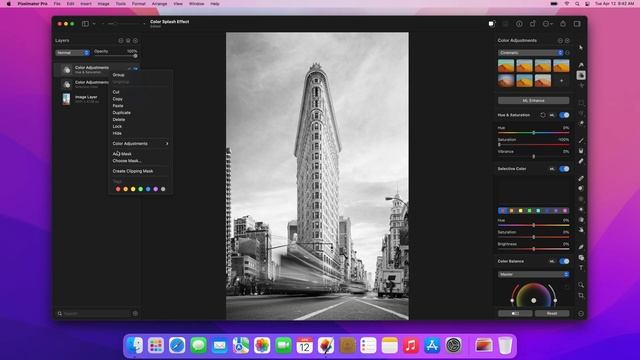Click the filter icon beside layer search
Viewport: 640px width, 360px height.
pyautogui.click(x=136, y=313)
